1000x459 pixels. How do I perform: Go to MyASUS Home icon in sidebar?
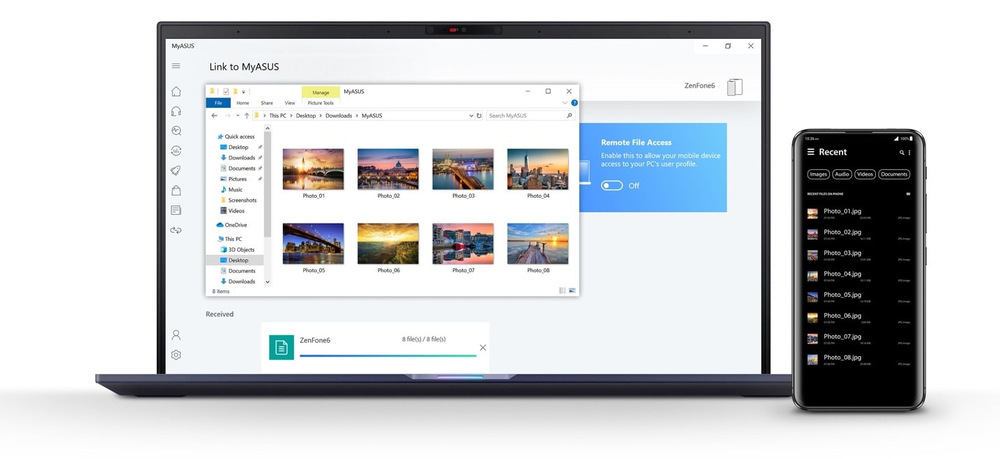[176, 91]
